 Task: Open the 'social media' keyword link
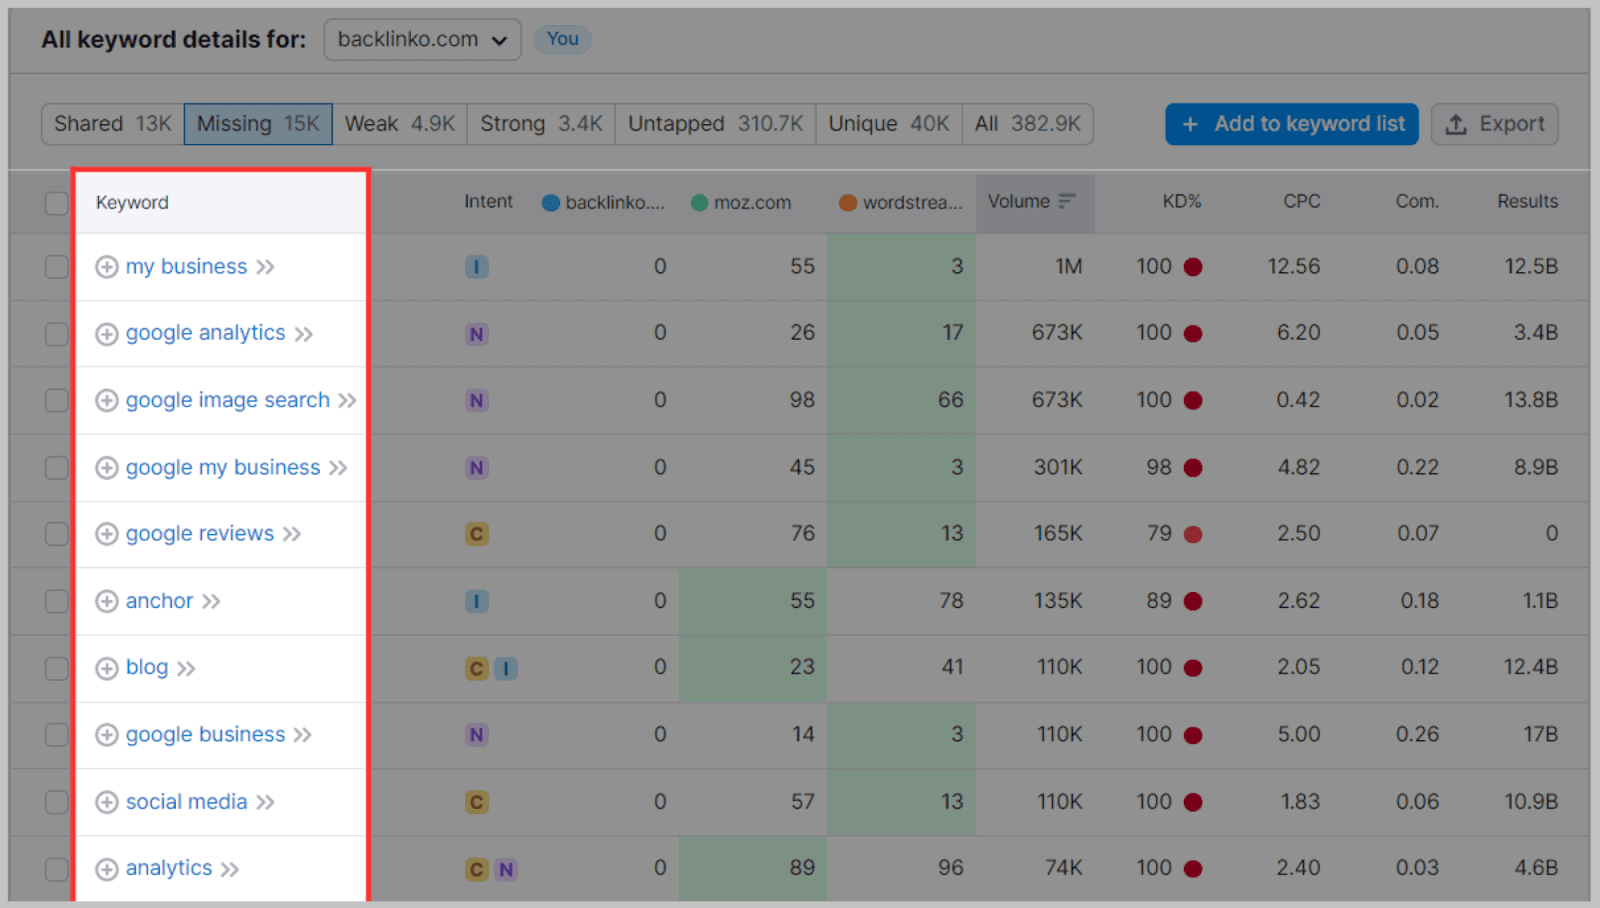pos(186,801)
